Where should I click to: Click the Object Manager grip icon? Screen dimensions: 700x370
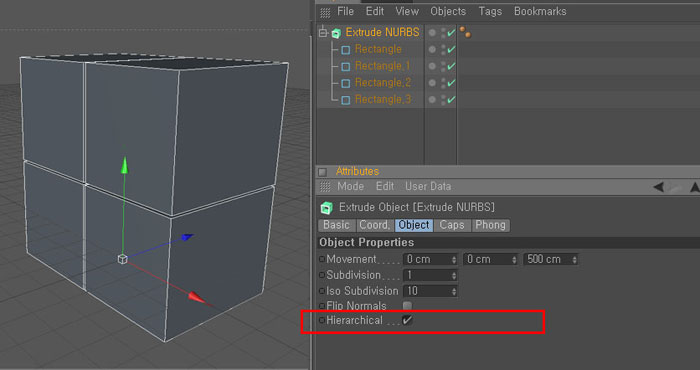325,12
